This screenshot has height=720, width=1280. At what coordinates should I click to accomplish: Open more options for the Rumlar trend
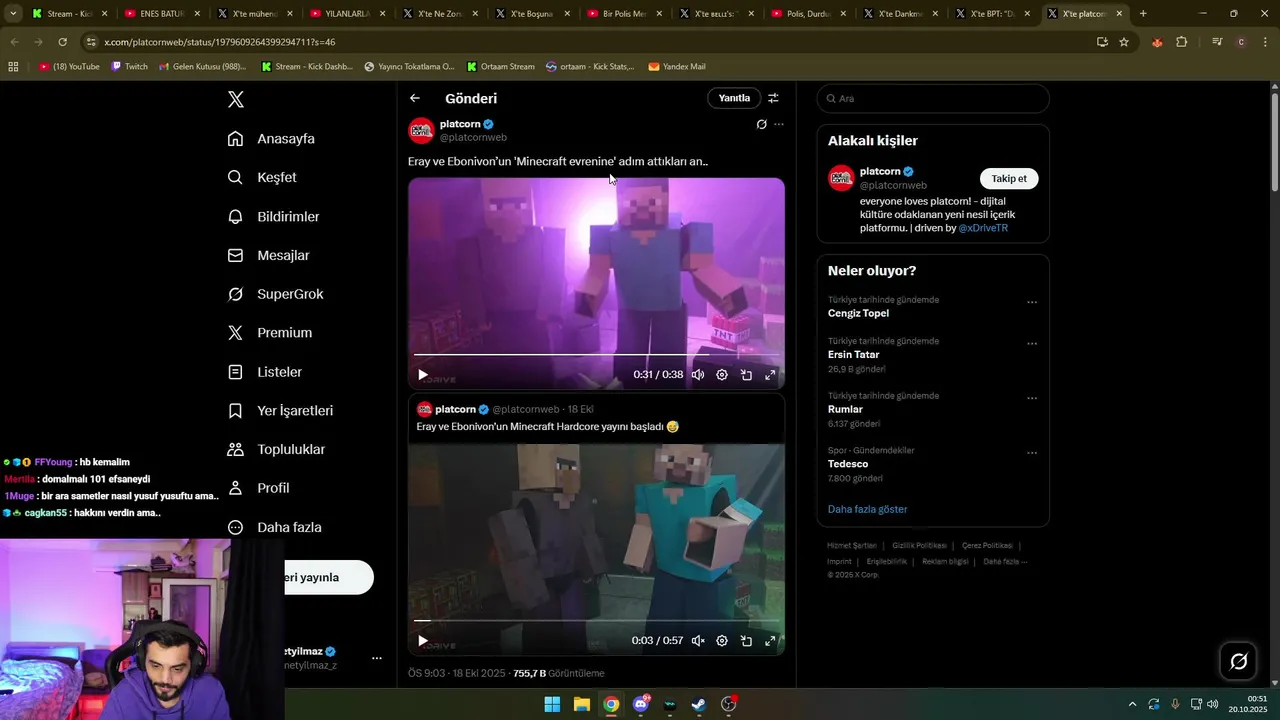(x=1032, y=398)
